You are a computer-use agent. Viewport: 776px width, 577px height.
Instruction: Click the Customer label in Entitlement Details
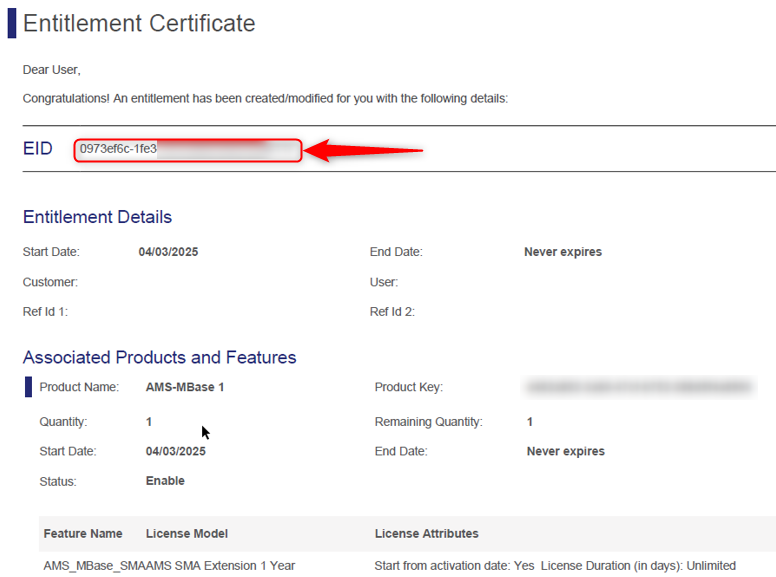click(x=50, y=282)
